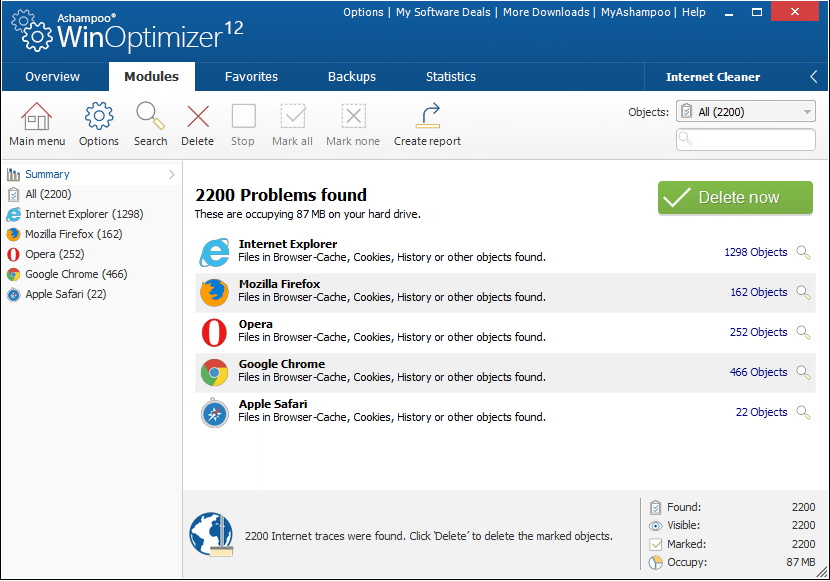Expand the Summary chevron in sidebar
Screen dimensions: 830x581
(x=172, y=175)
